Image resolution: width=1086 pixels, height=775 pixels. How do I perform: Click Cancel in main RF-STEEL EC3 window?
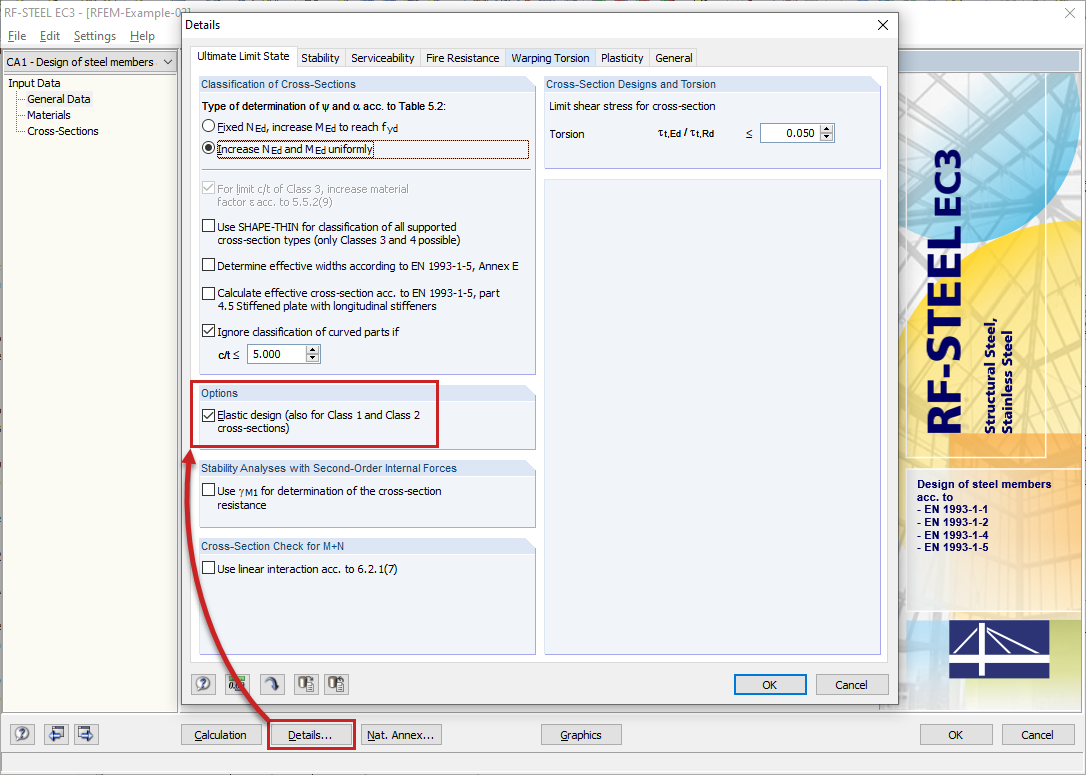point(1037,735)
